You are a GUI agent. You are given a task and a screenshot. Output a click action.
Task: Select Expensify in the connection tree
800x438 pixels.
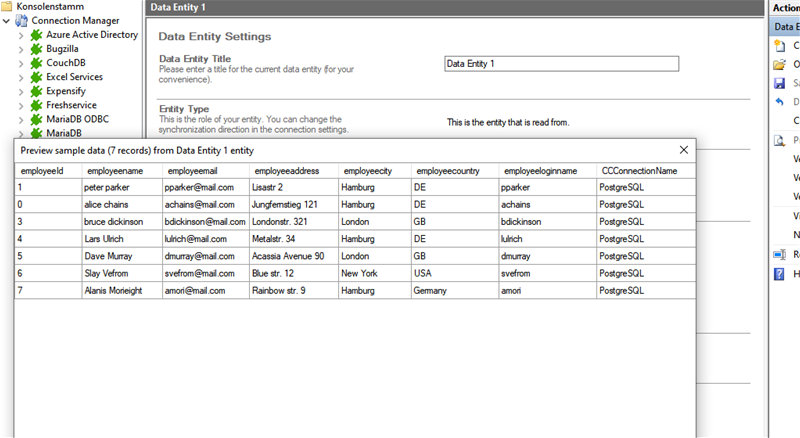[66, 90]
